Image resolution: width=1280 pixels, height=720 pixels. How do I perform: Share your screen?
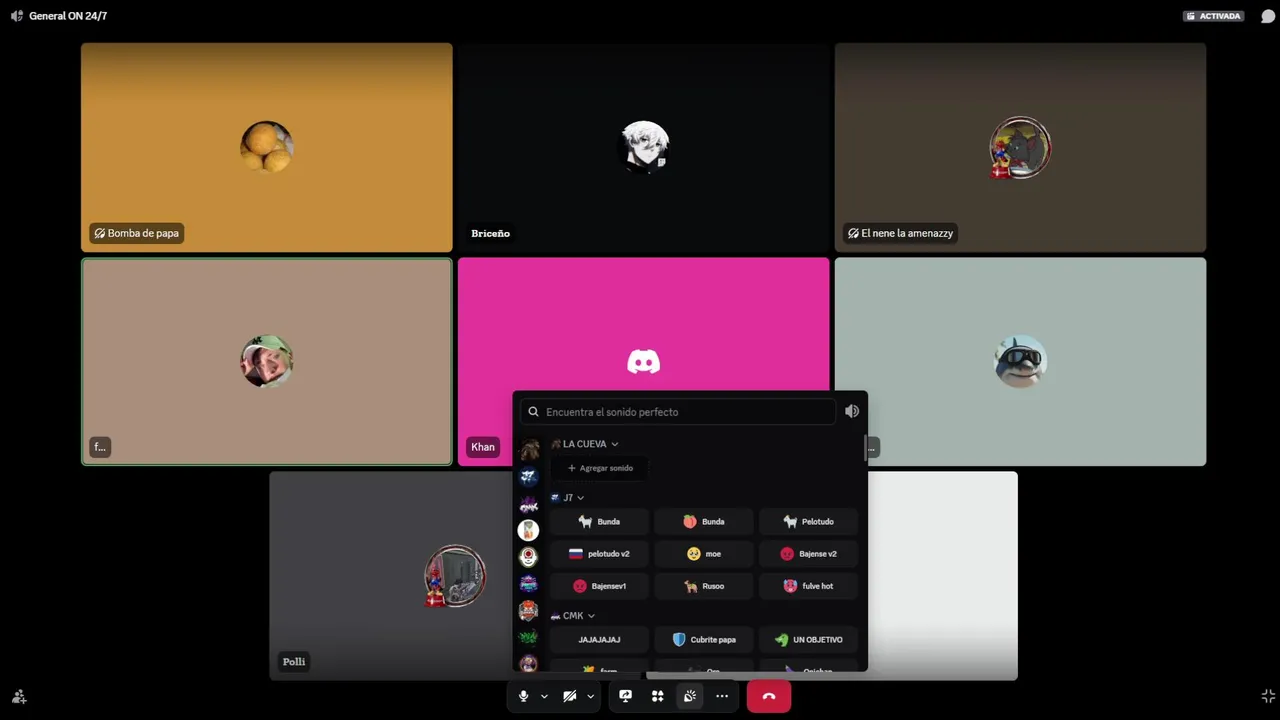pyautogui.click(x=626, y=696)
